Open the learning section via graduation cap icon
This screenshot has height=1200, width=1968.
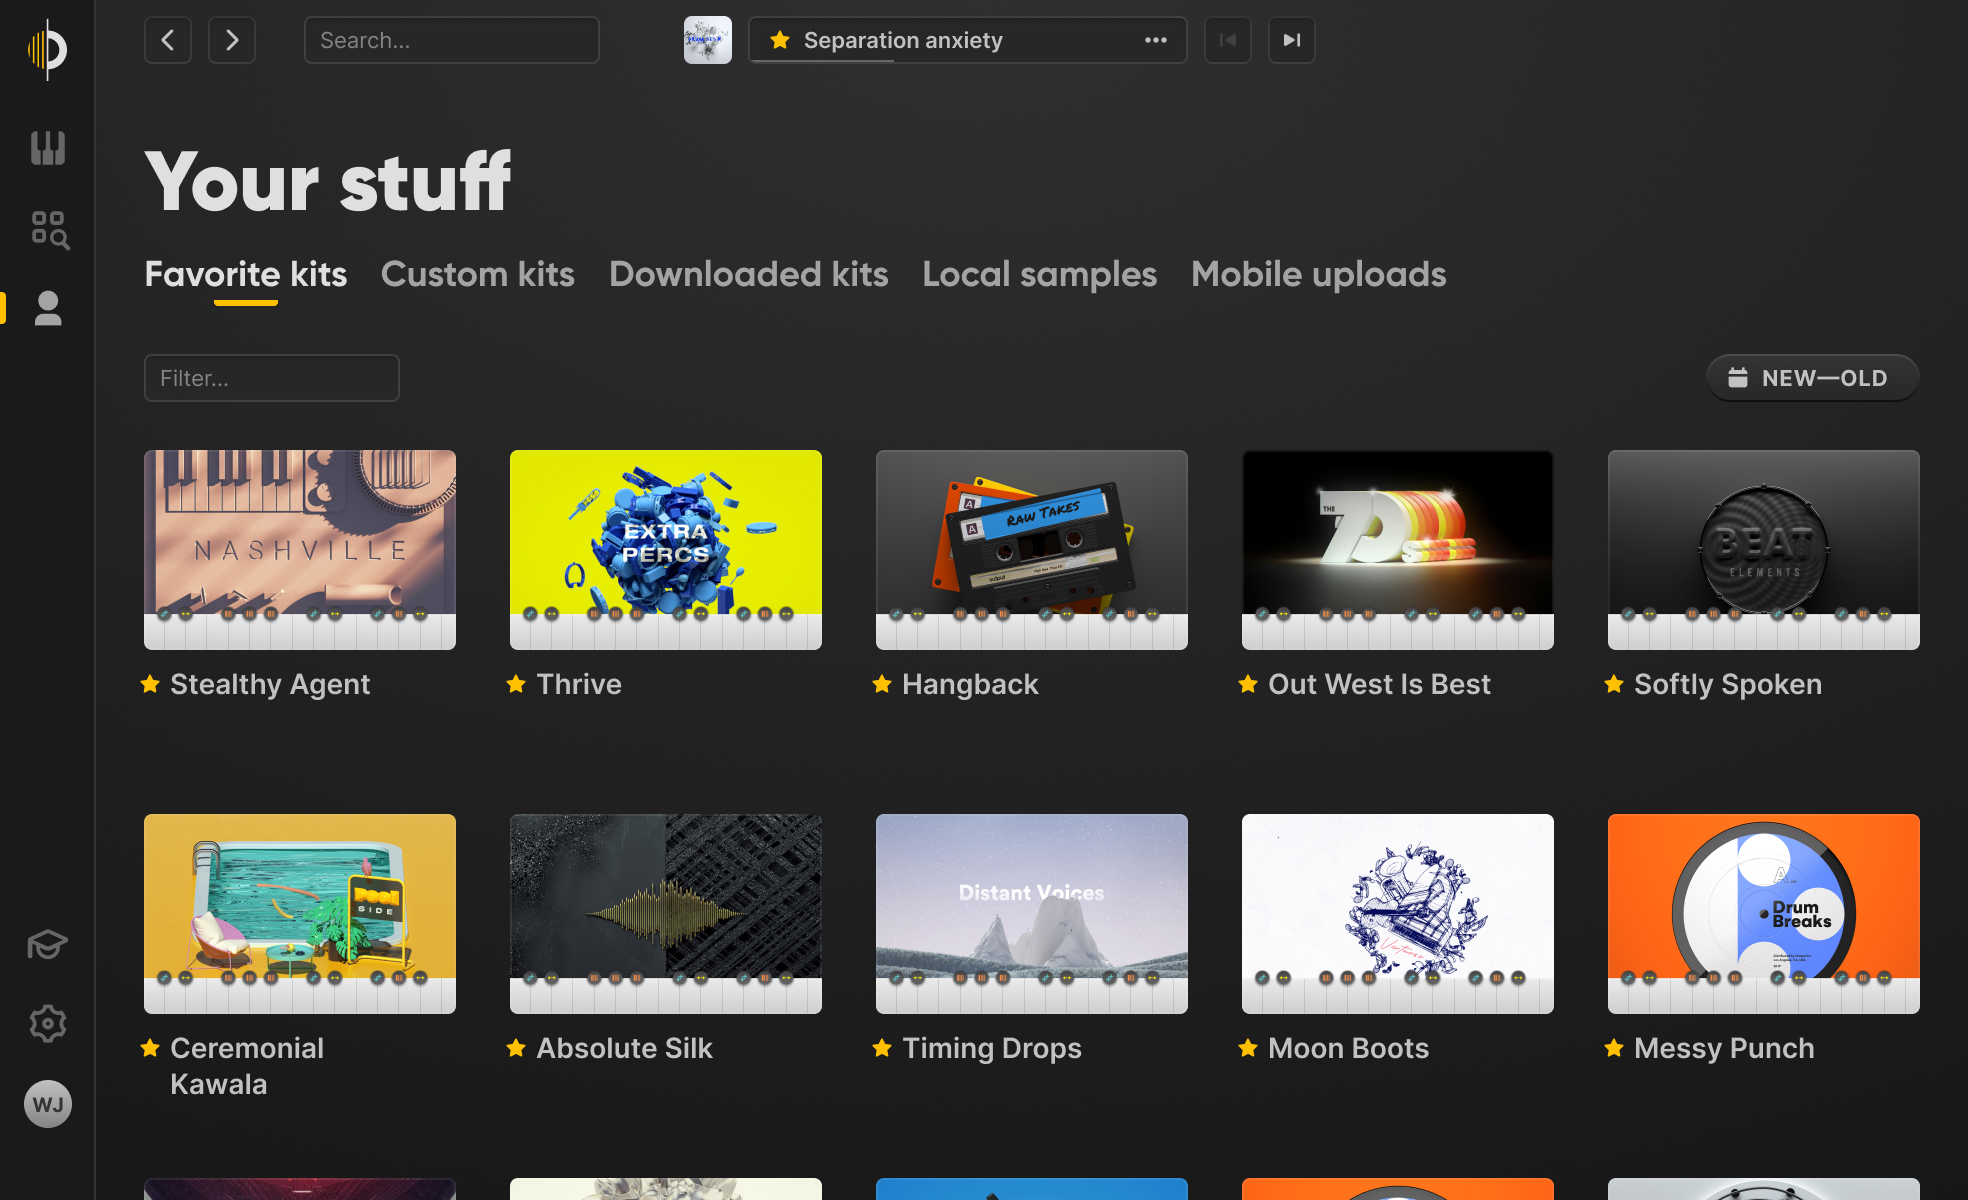coord(47,943)
